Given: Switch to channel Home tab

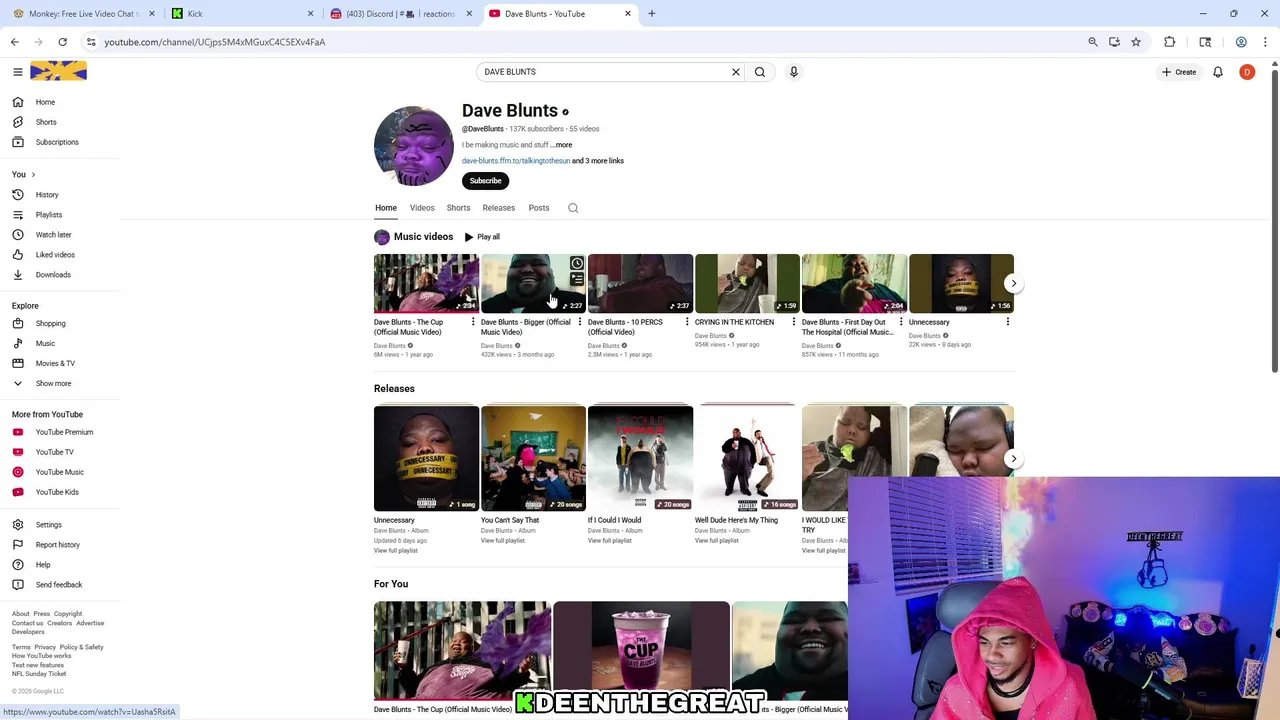Looking at the screenshot, I should coord(386,208).
